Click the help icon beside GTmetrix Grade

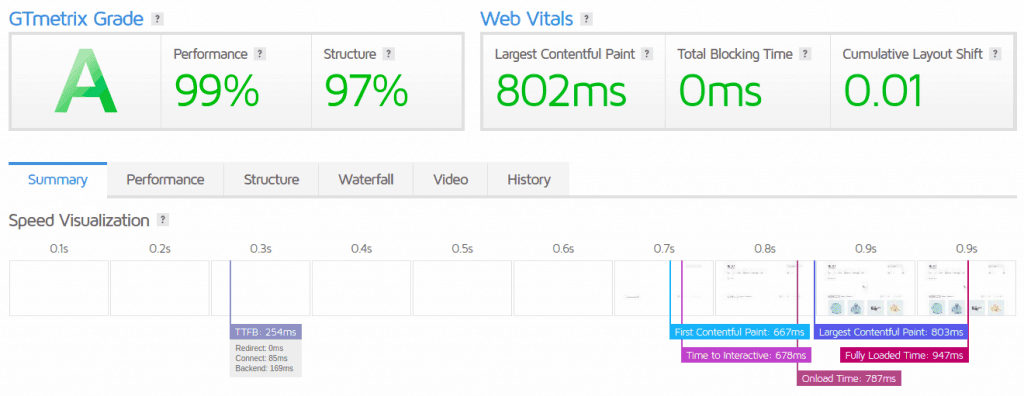(157, 19)
